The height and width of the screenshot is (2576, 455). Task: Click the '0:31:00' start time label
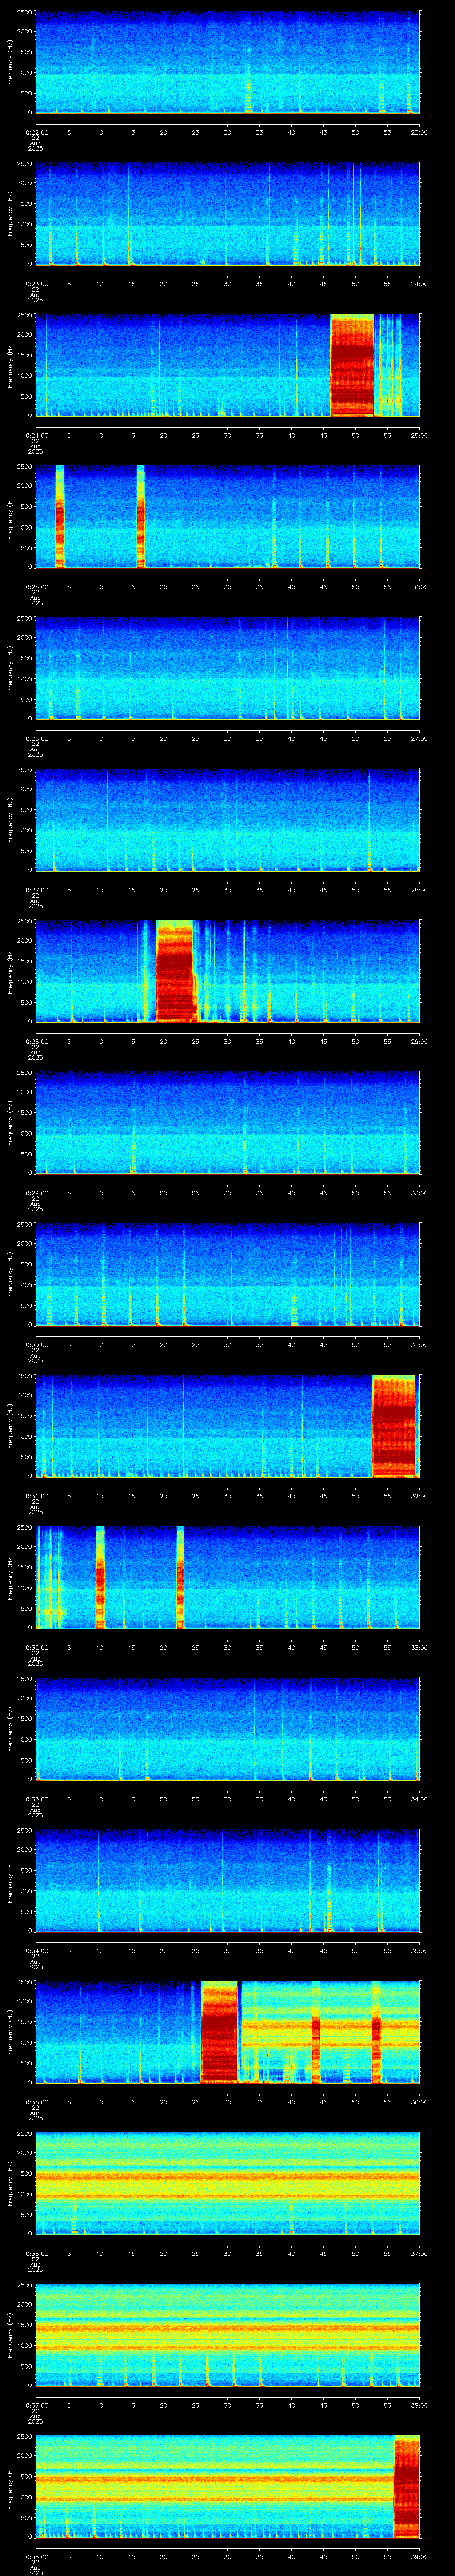(36, 1496)
